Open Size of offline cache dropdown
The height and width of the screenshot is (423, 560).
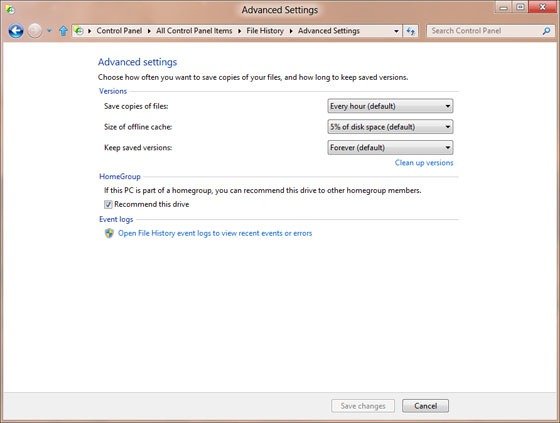pyautogui.click(x=390, y=127)
